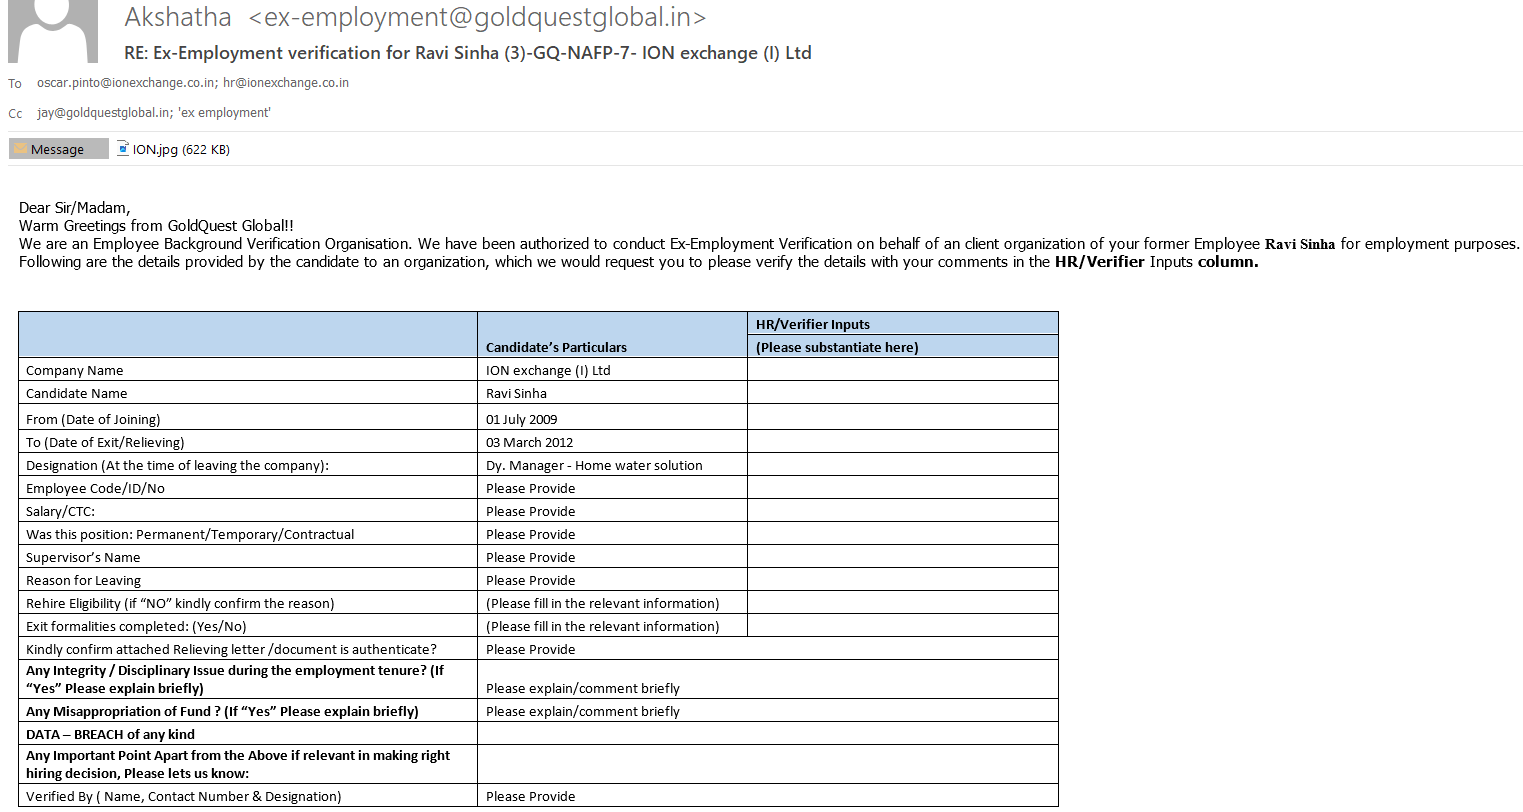
Task: Click the 'Dear Sir/Madam,' greeting line
Action: coord(74,208)
